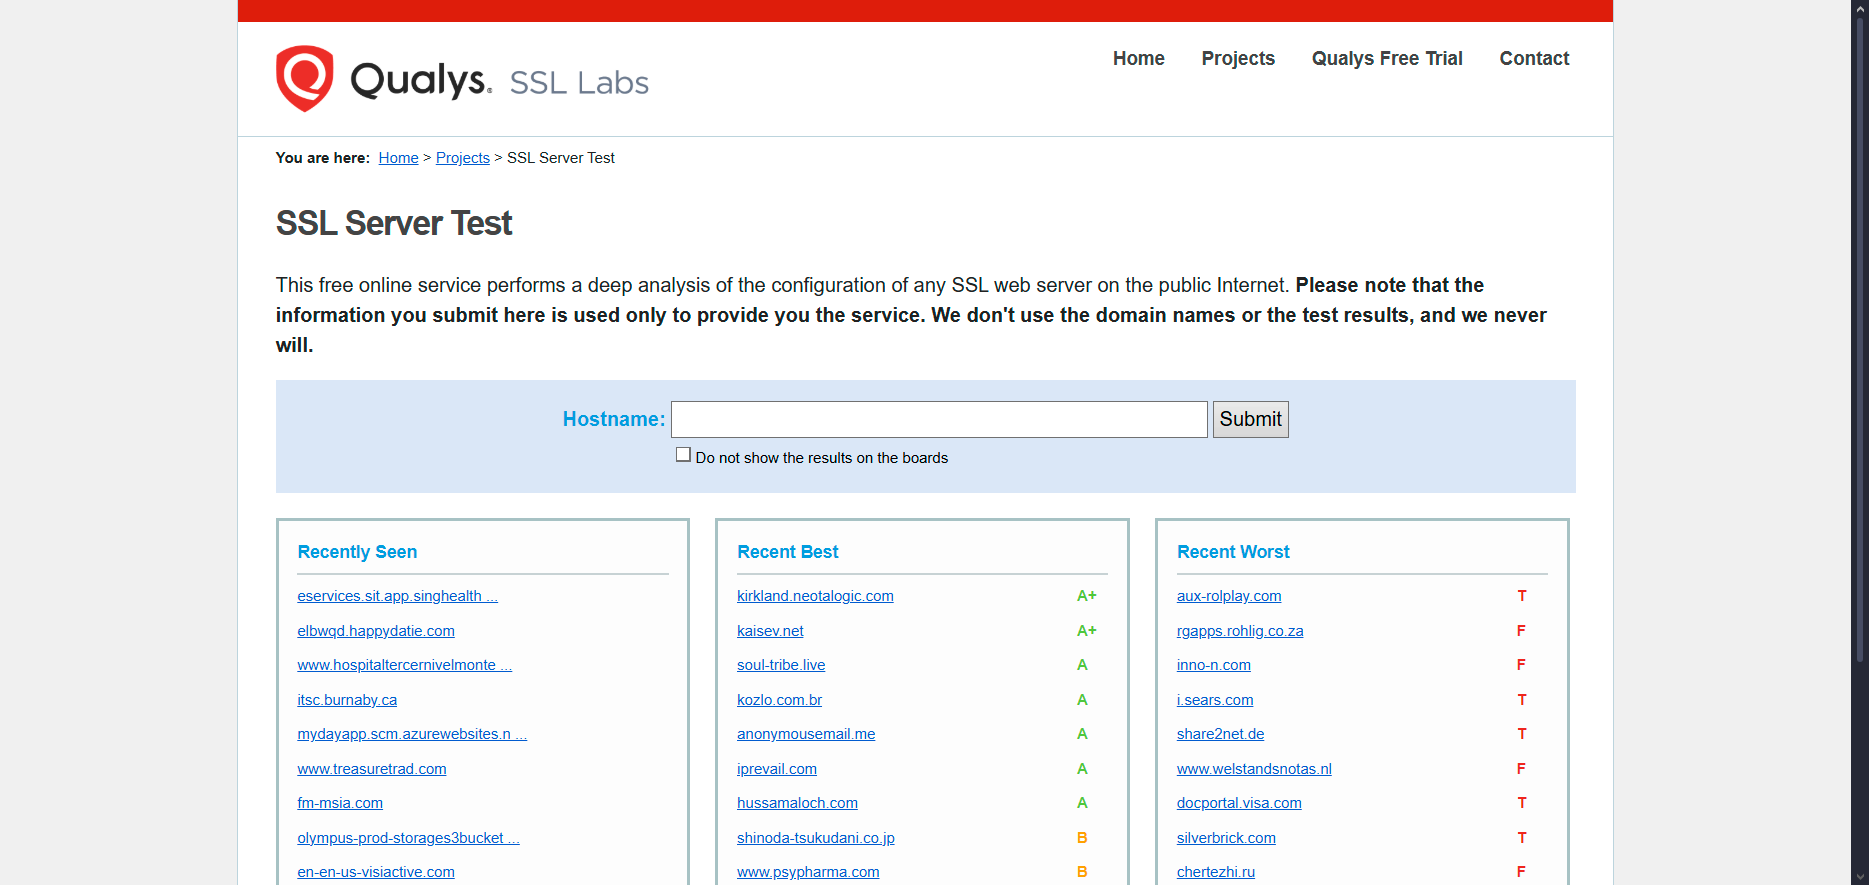Image resolution: width=1869 pixels, height=885 pixels.
Task: Click the A+ grade beside kirkland.neotalogic.com
Action: tap(1086, 596)
